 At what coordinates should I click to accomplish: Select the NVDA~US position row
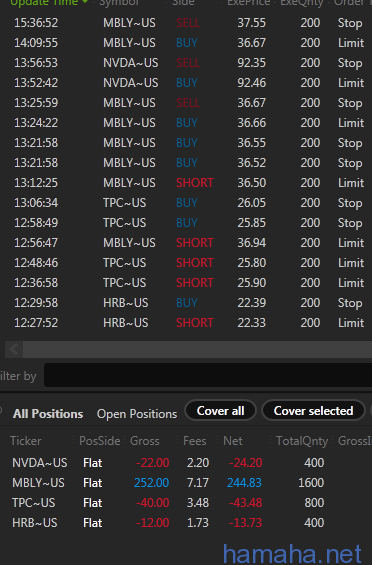coord(186,463)
